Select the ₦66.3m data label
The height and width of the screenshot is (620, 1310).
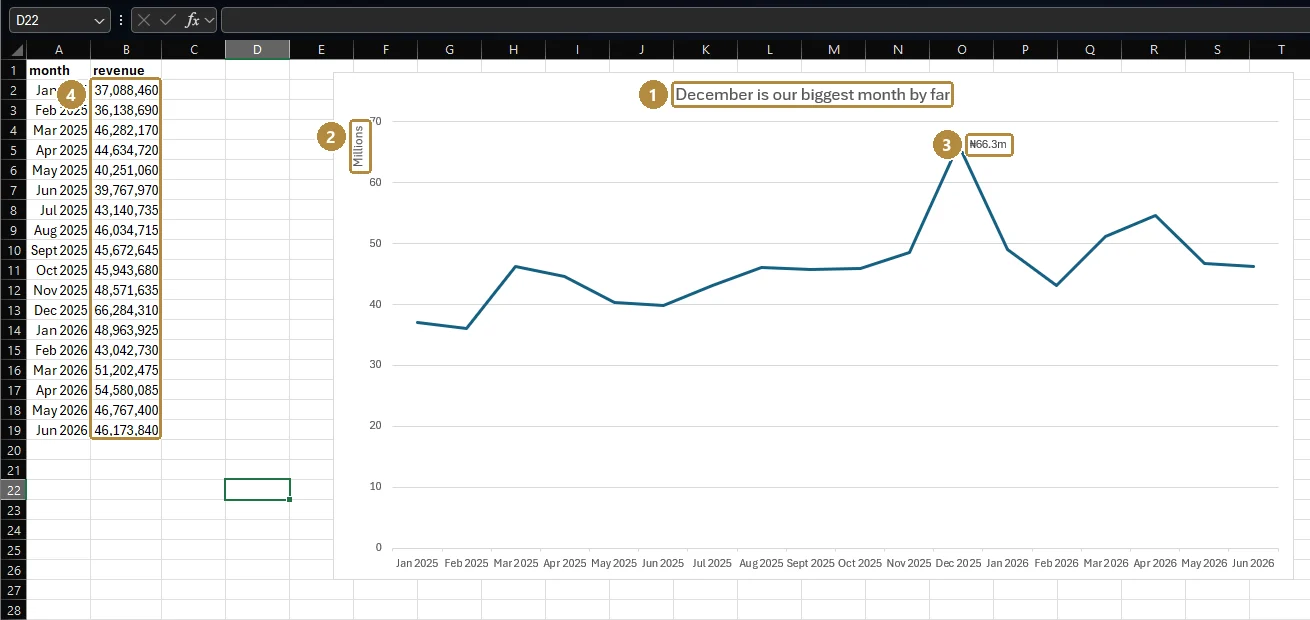990,145
